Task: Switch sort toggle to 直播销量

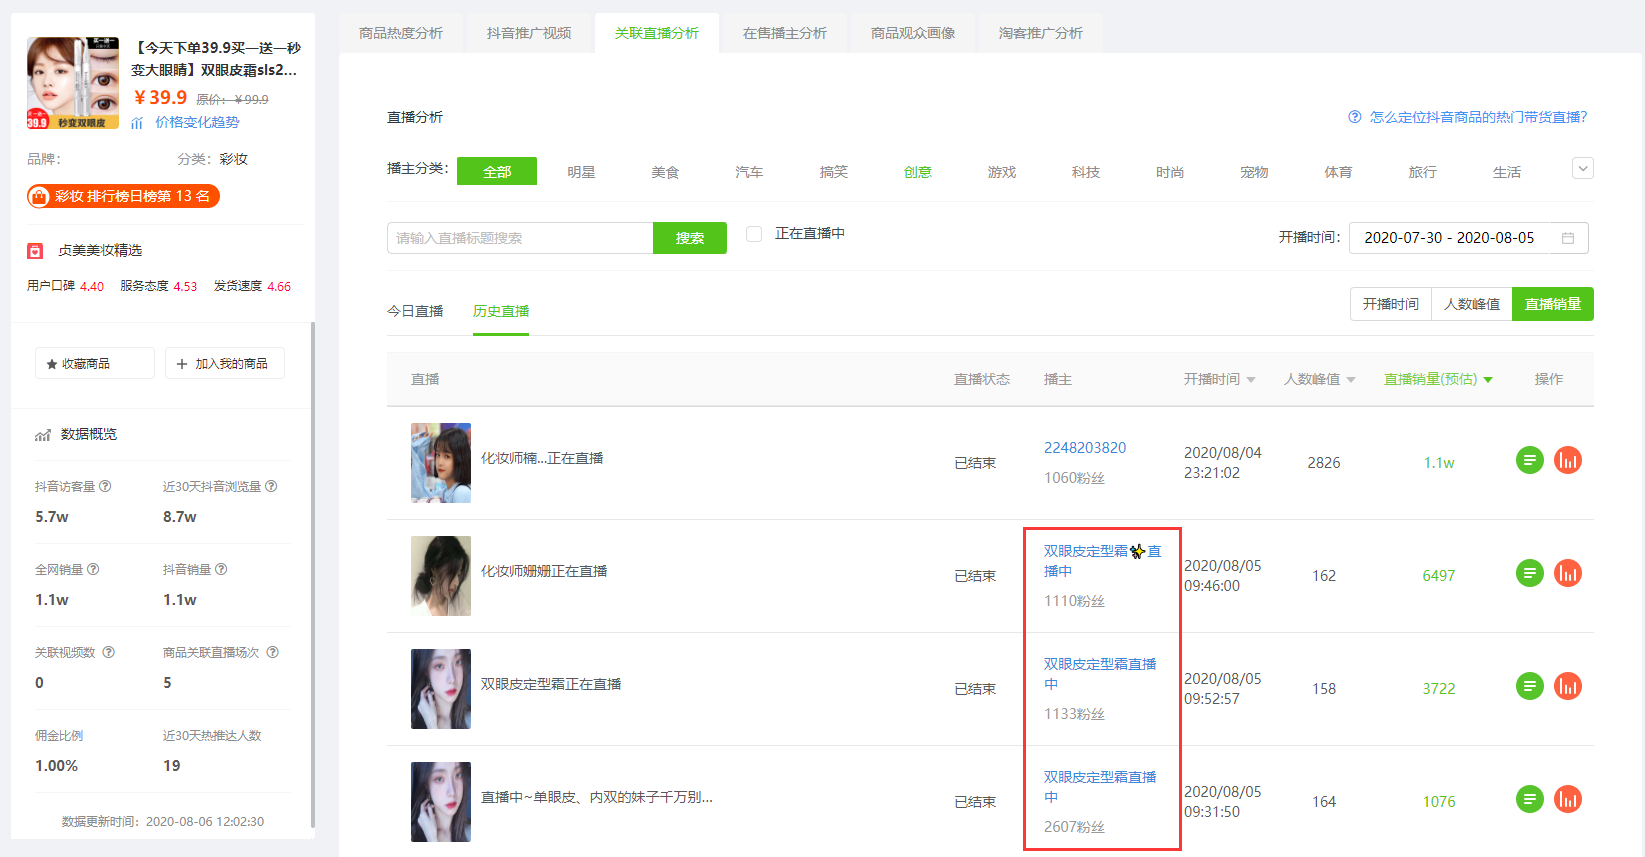Action: click(1553, 304)
